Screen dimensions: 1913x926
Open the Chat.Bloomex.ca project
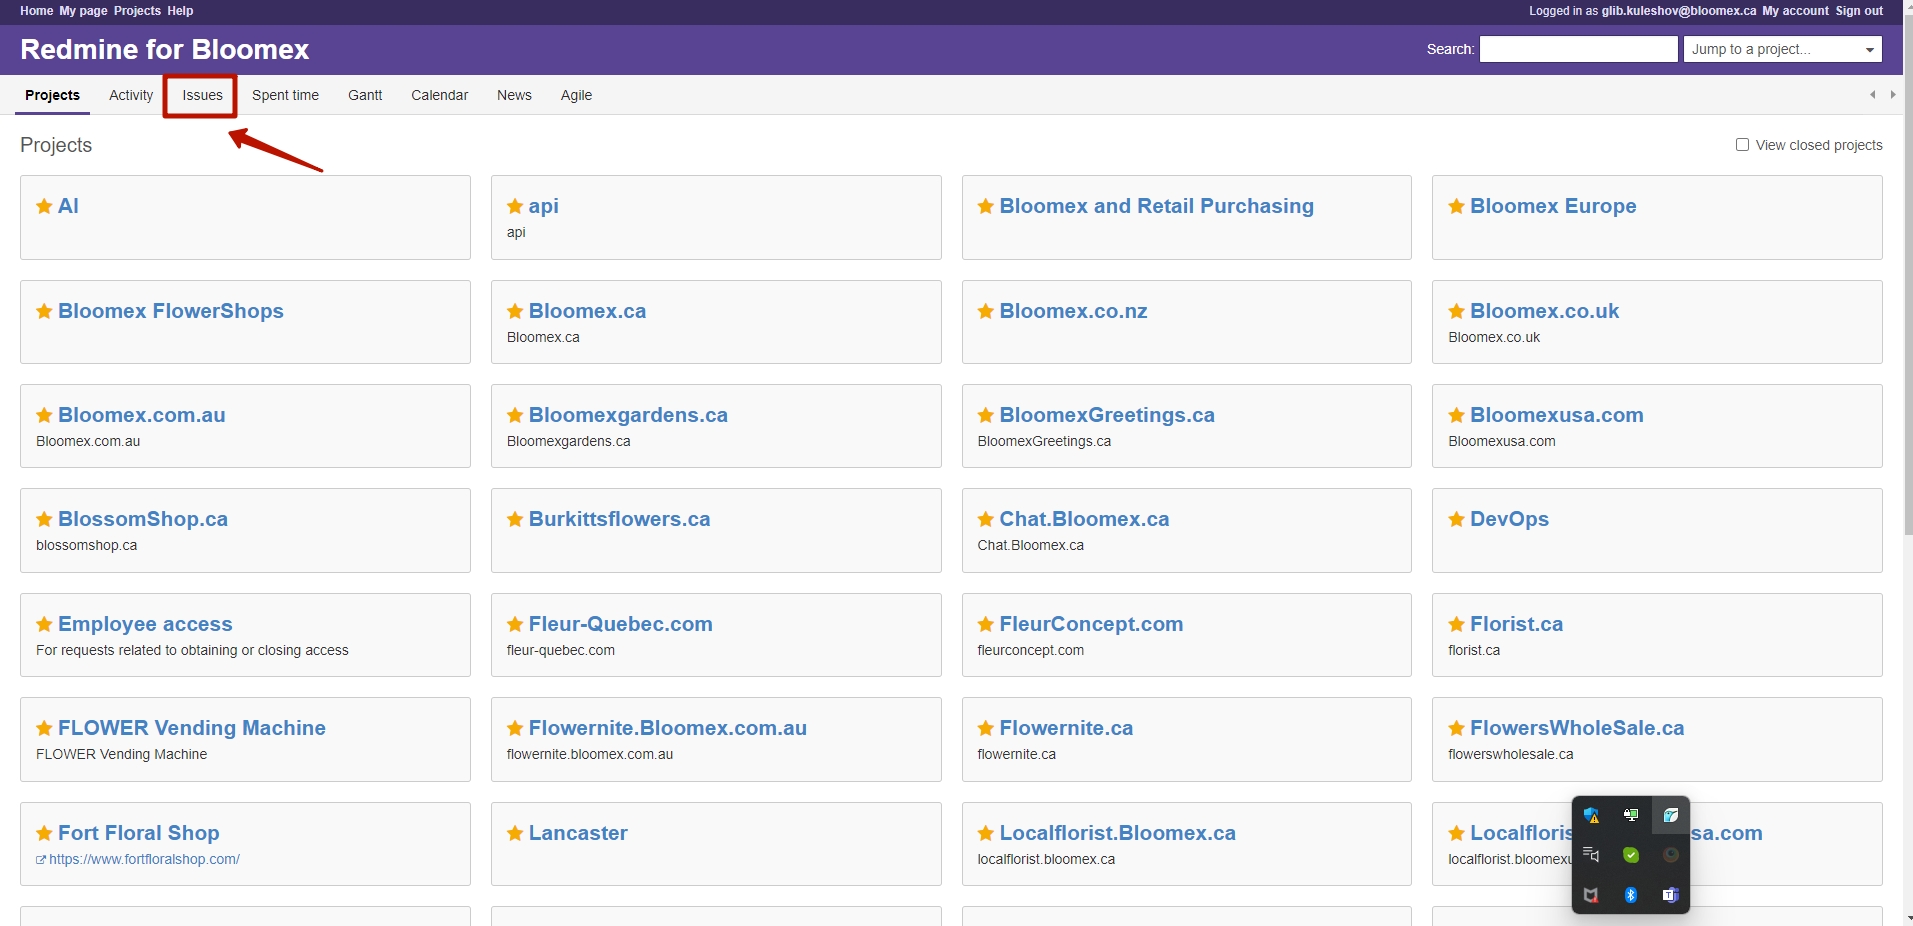tap(1084, 519)
